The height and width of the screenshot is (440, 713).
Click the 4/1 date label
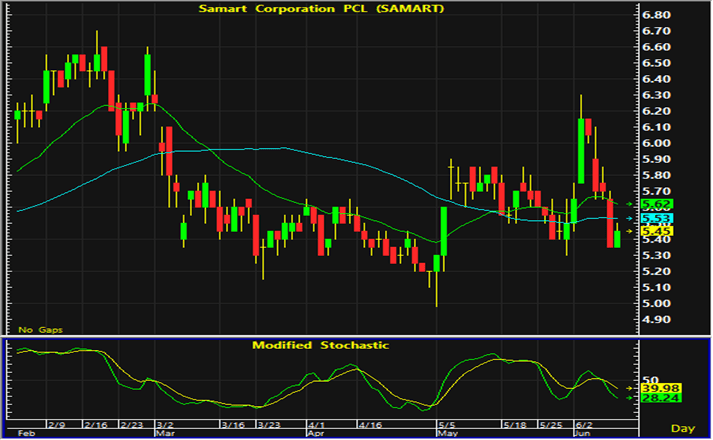[x=317, y=425]
